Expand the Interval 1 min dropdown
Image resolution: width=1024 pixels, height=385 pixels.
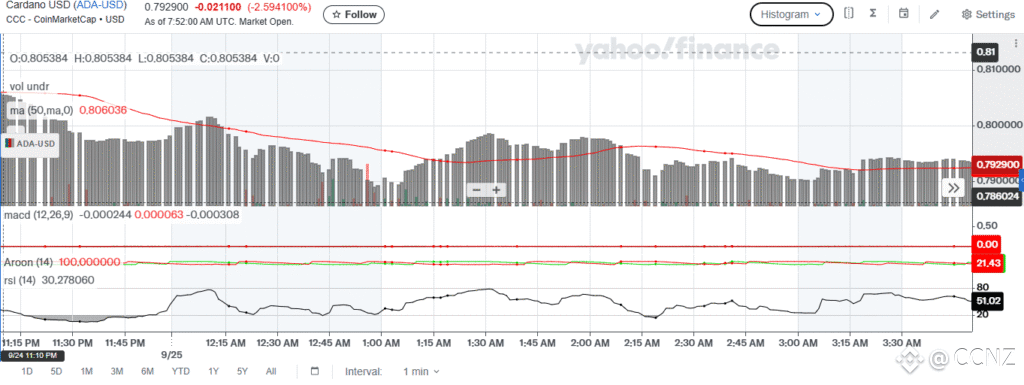tap(421, 371)
